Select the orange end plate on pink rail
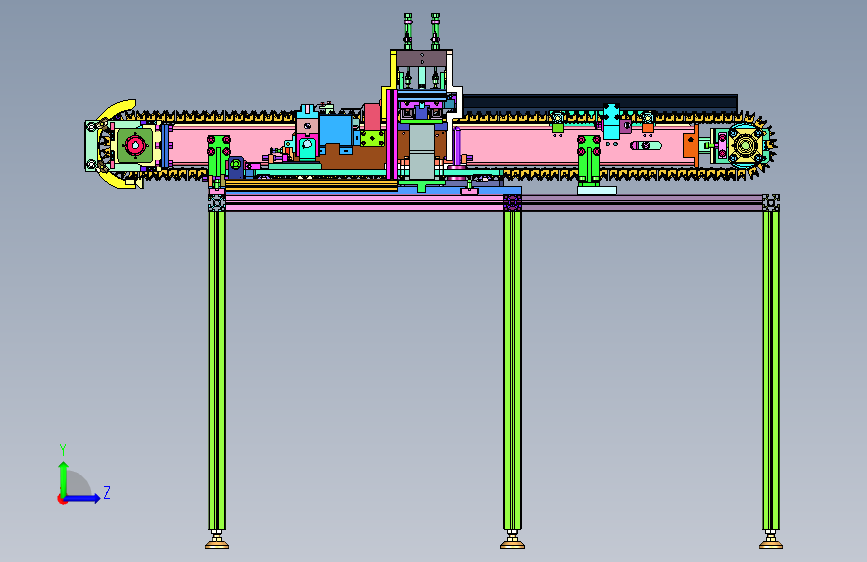Image resolution: width=867 pixels, height=562 pixels. [x=691, y=145]
